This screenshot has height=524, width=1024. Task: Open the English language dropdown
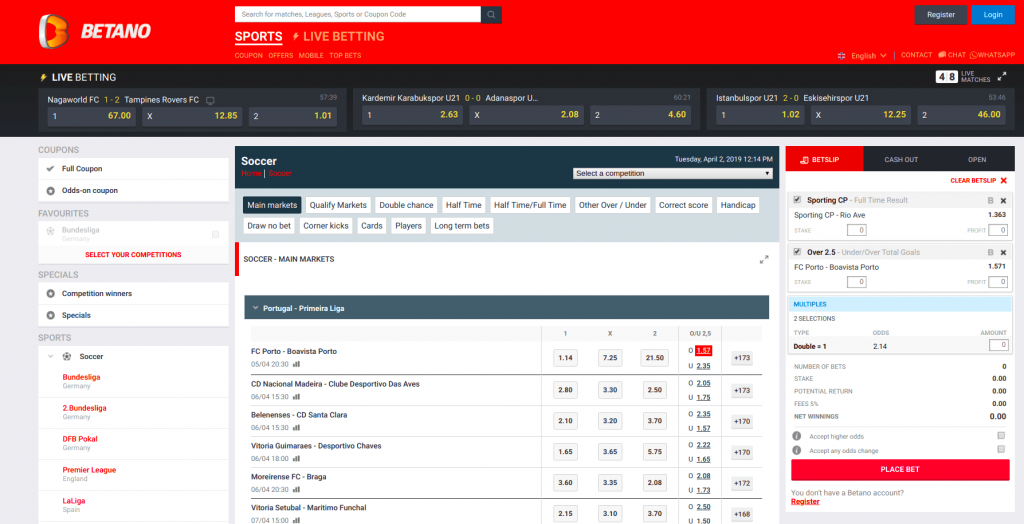point(862,56)
